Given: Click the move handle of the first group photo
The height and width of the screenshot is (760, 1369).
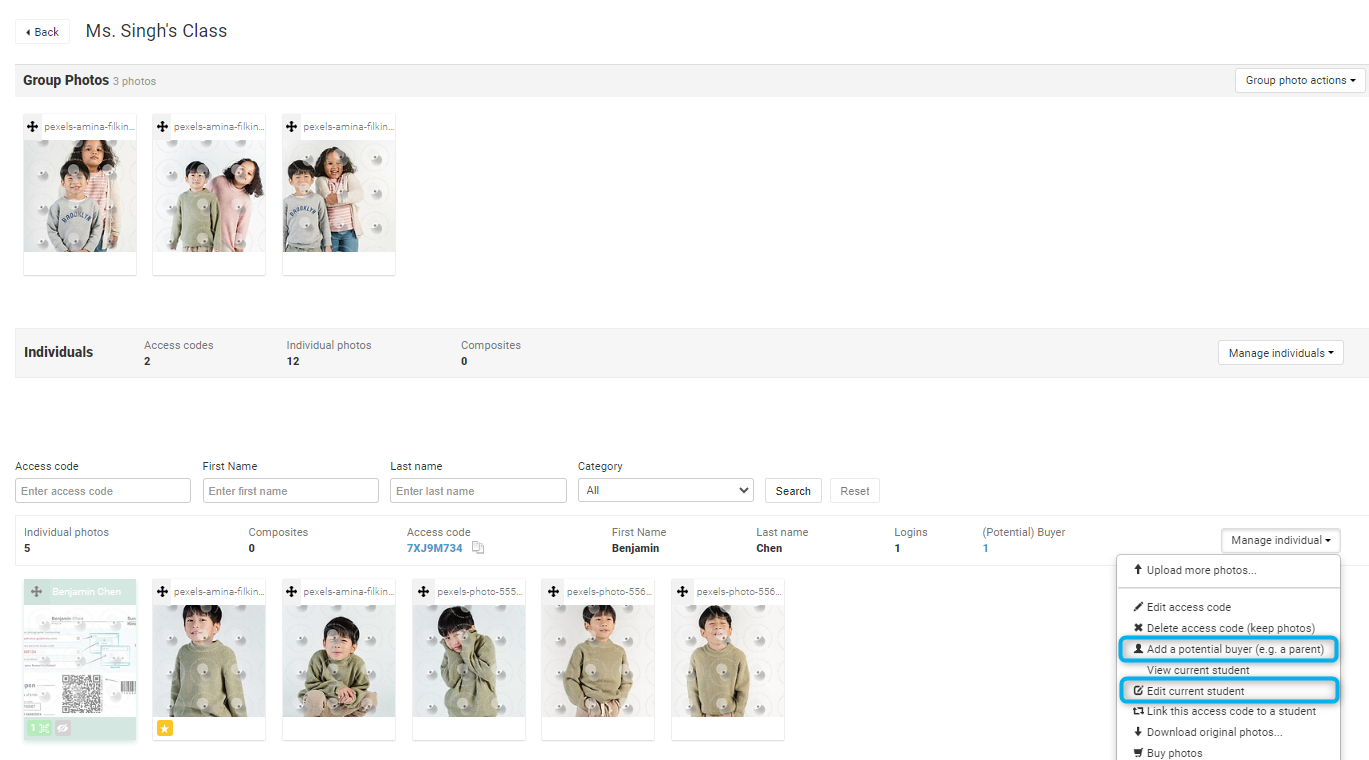Looking at the screenshot, I should click(32, 127).
